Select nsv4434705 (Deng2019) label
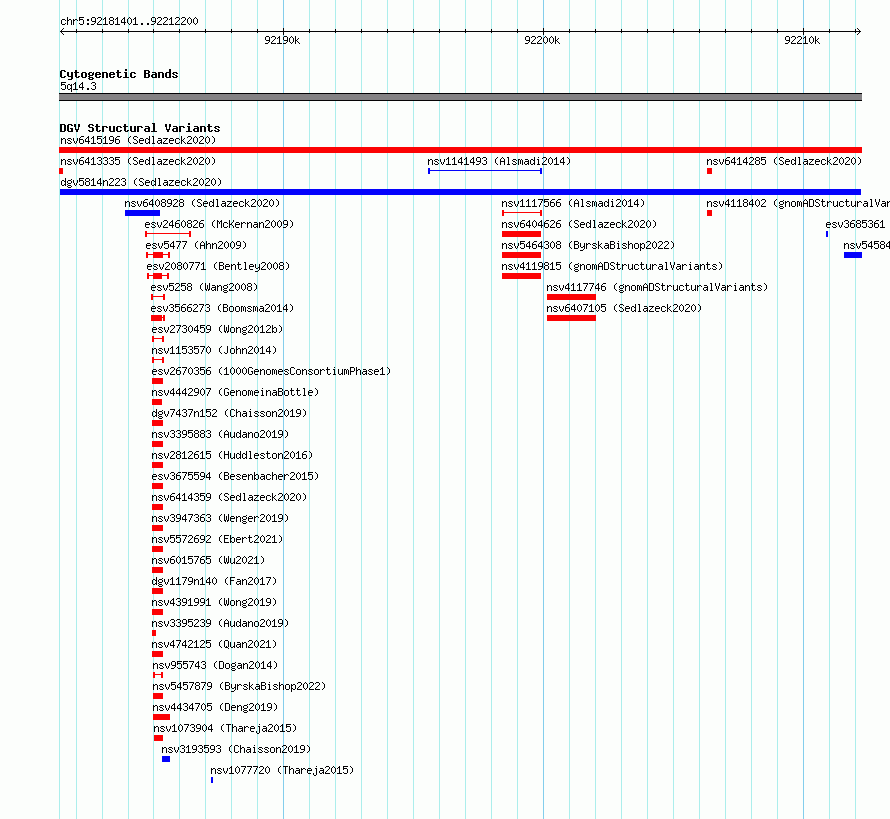 coord(215,707)
